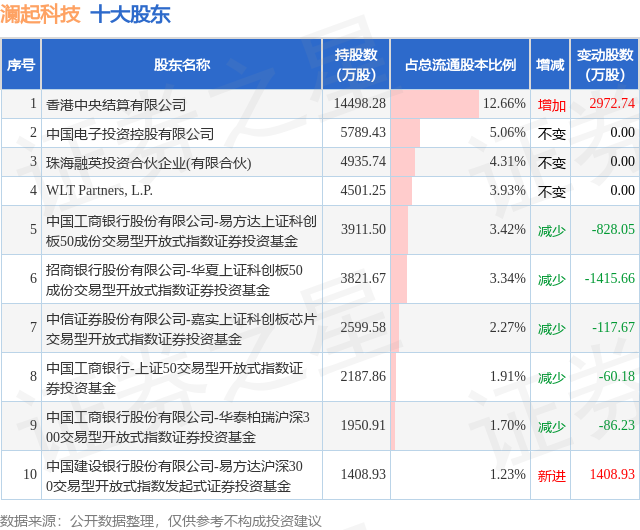Click shareholder 香港中央结算有限公司
This screenshot has width=640, height=530.
pos(116,105)
